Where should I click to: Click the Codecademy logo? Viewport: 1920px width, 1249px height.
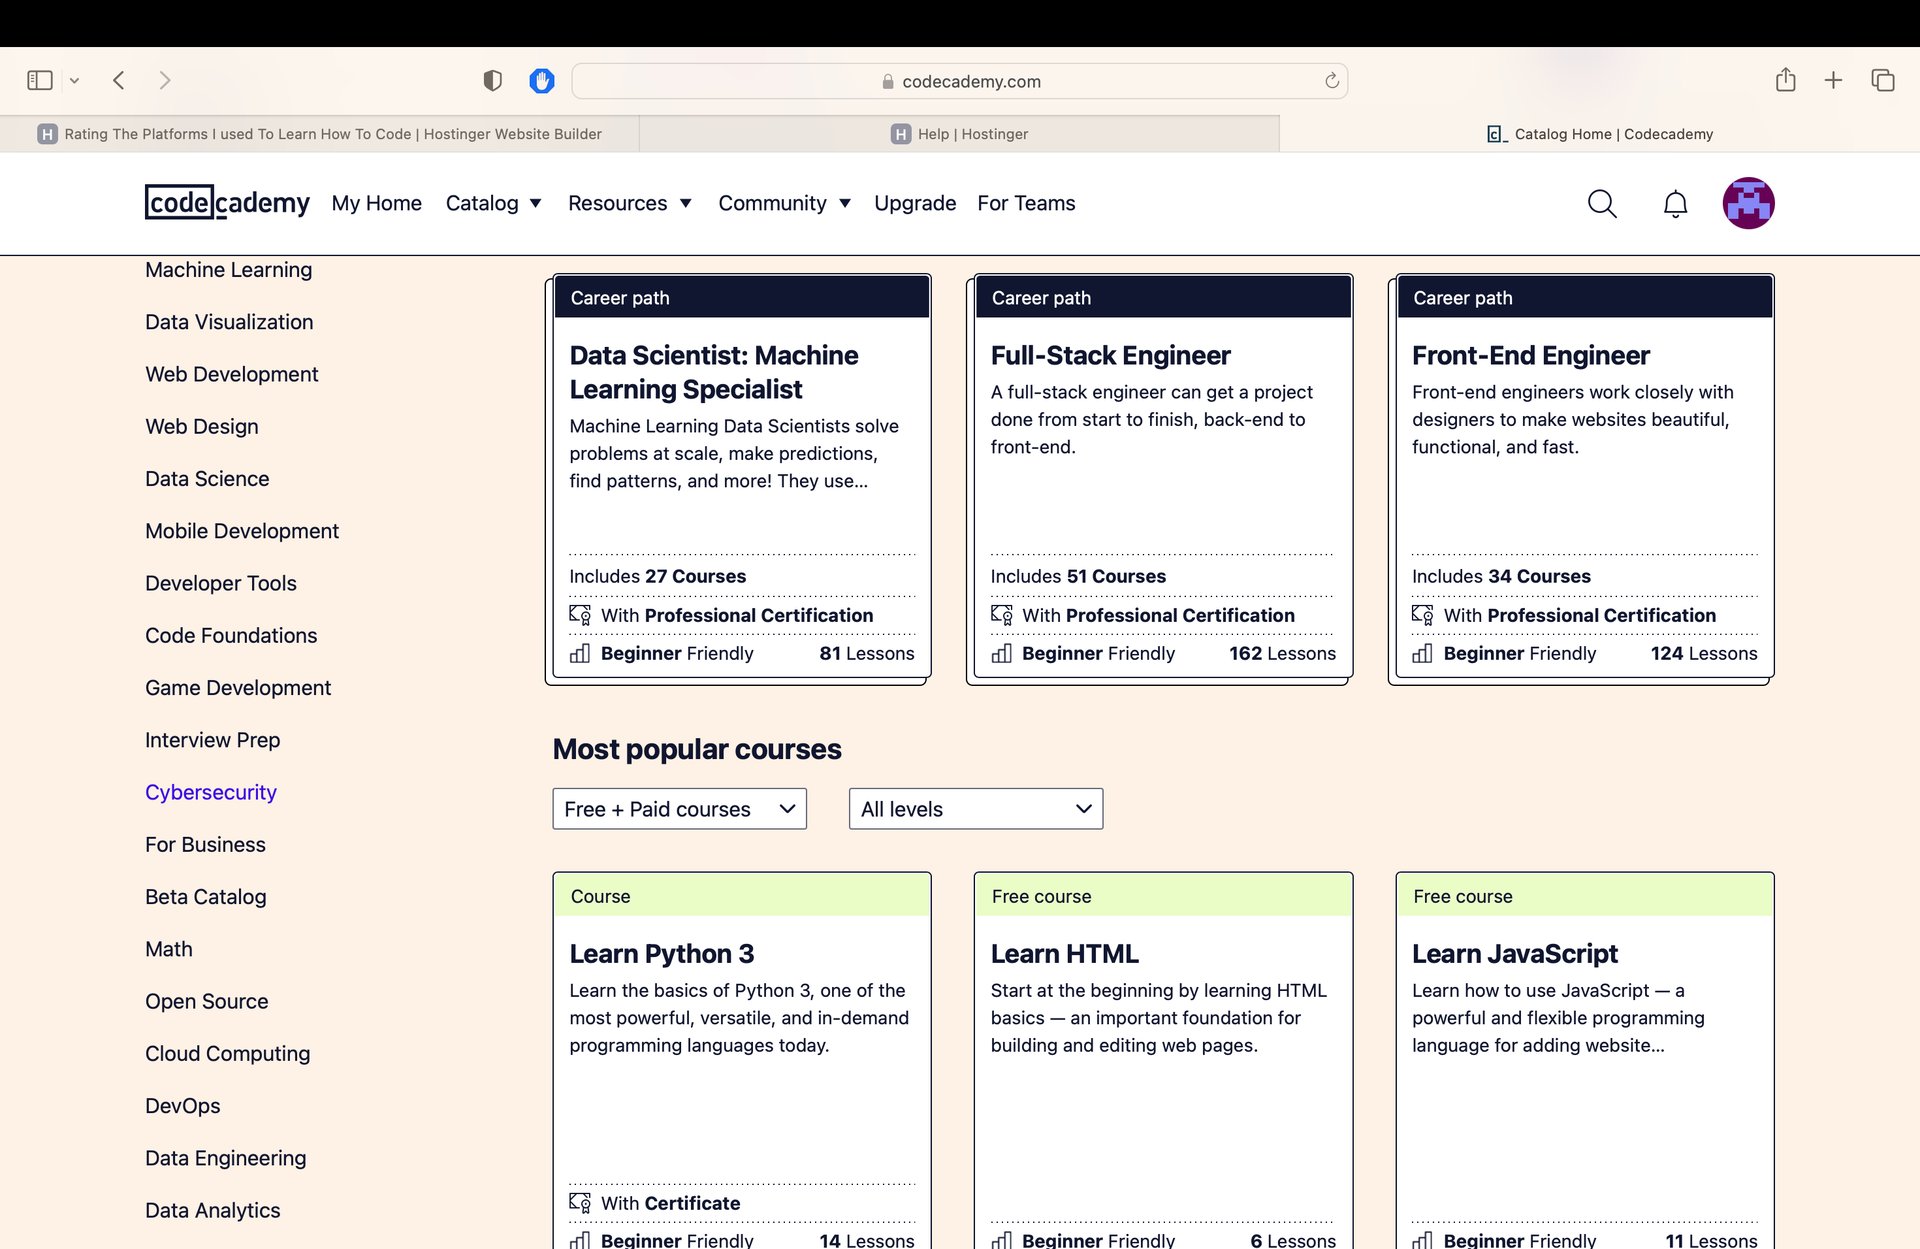(227, 203)
